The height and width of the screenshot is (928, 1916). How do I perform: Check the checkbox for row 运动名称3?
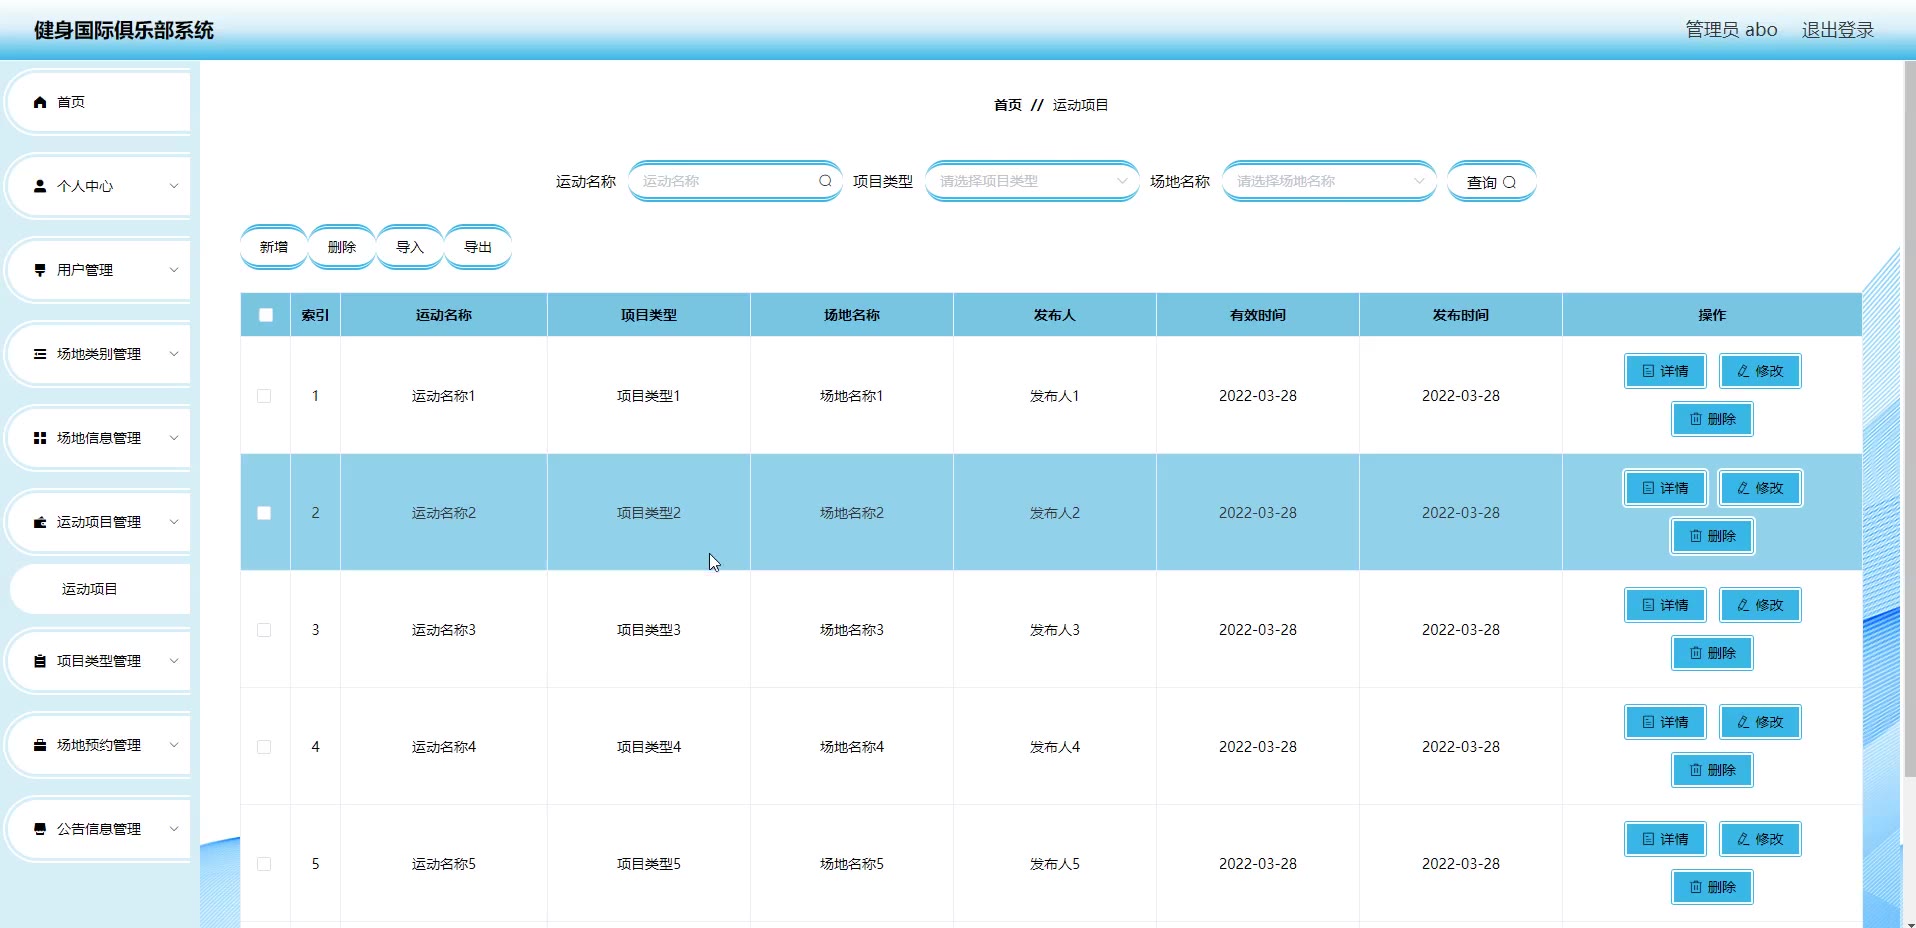[x=264, y=630]
